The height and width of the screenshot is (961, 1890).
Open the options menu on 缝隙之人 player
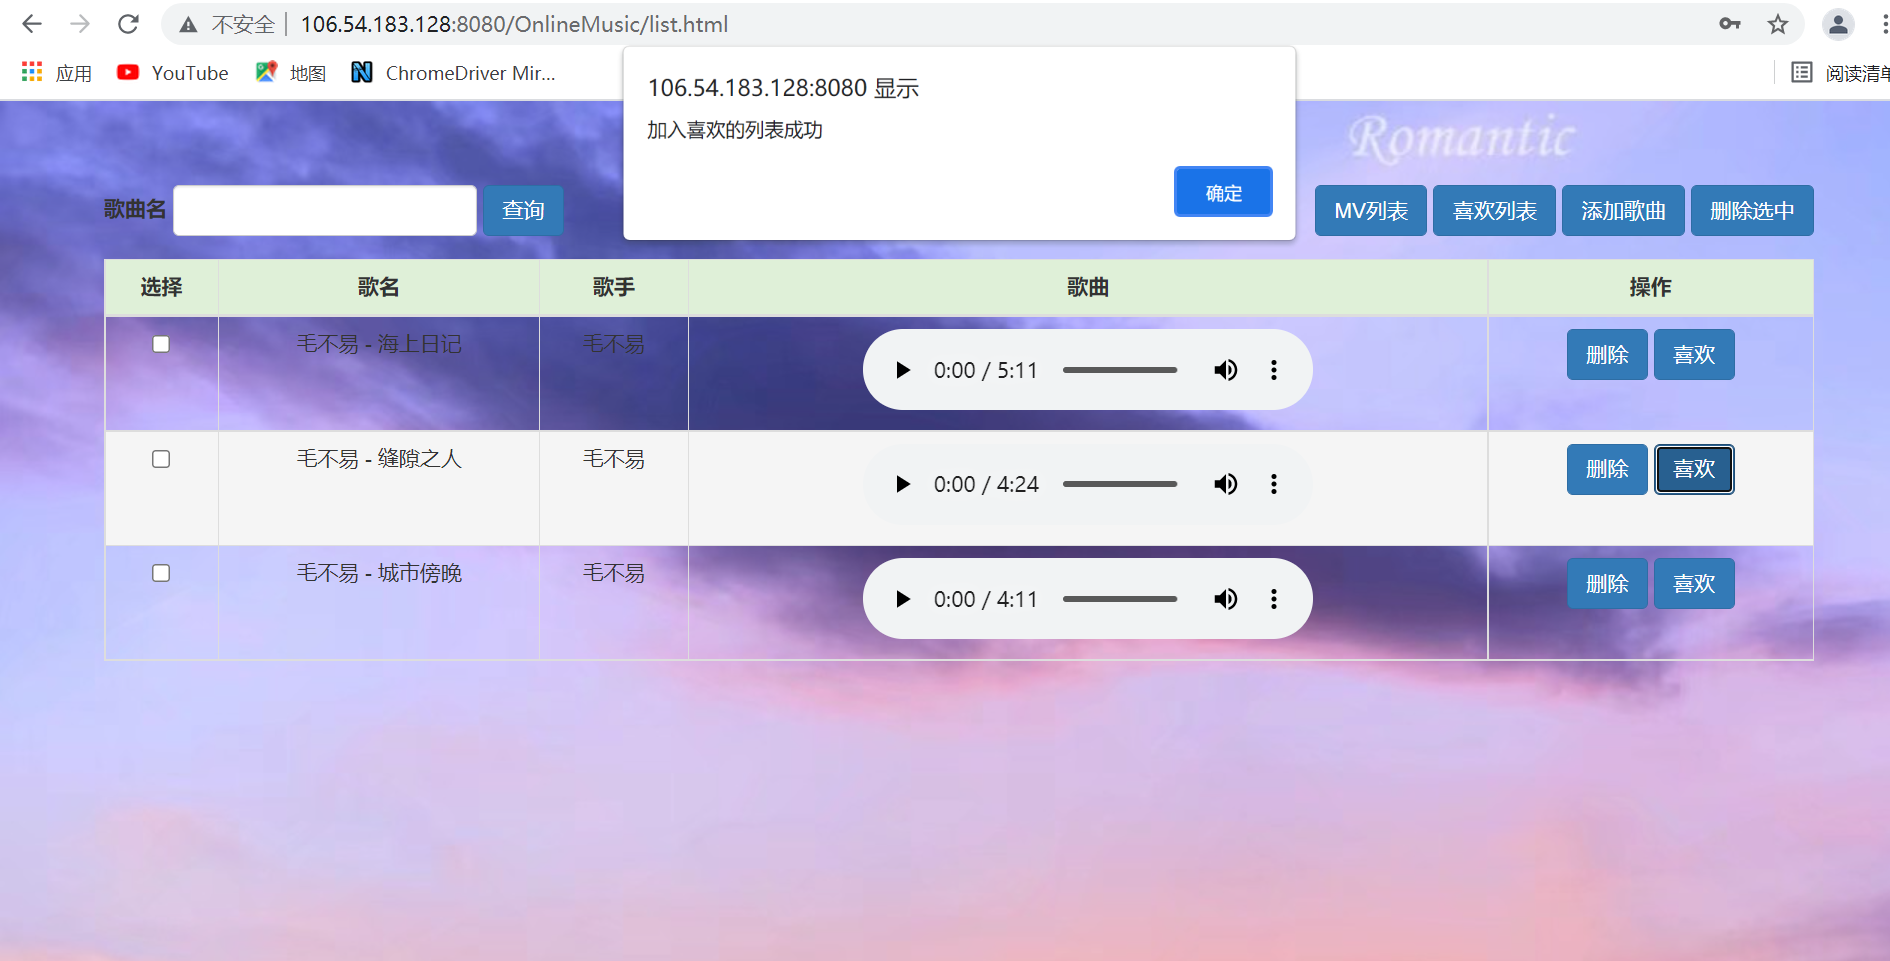(1274, 484)
